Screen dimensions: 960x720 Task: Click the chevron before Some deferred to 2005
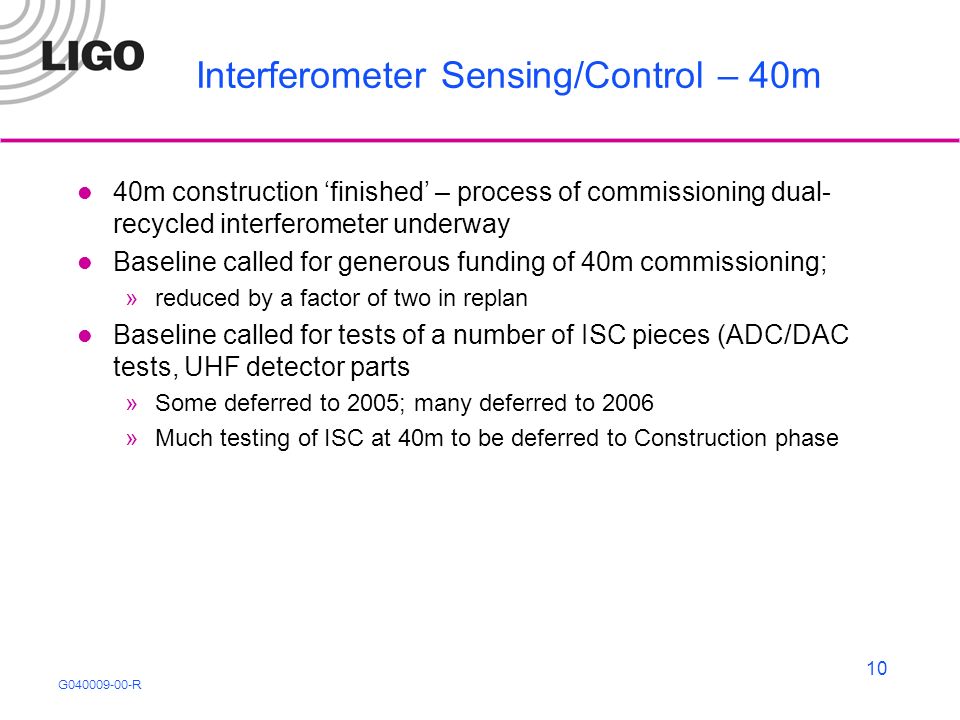pos(132,404)
